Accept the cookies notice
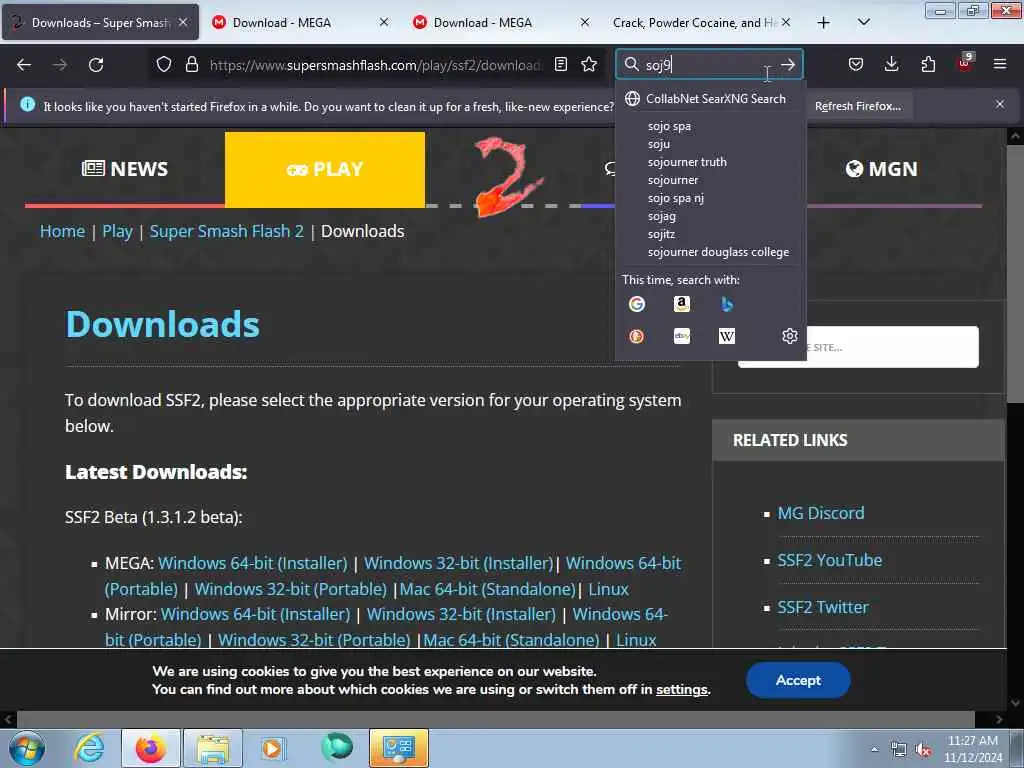This screenshot has width=1024, height=768. [798, 680]
